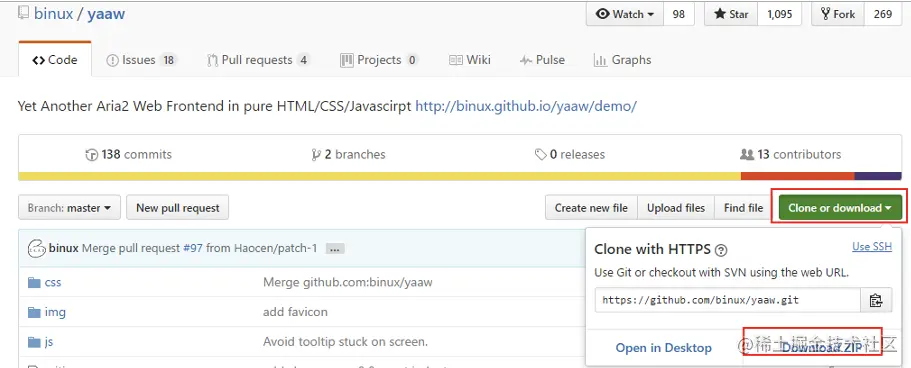The height and width of the screenshot is (368, 911).
Task: Click the help icon beside Clone with HTTPS
Action: click(721, 251)
